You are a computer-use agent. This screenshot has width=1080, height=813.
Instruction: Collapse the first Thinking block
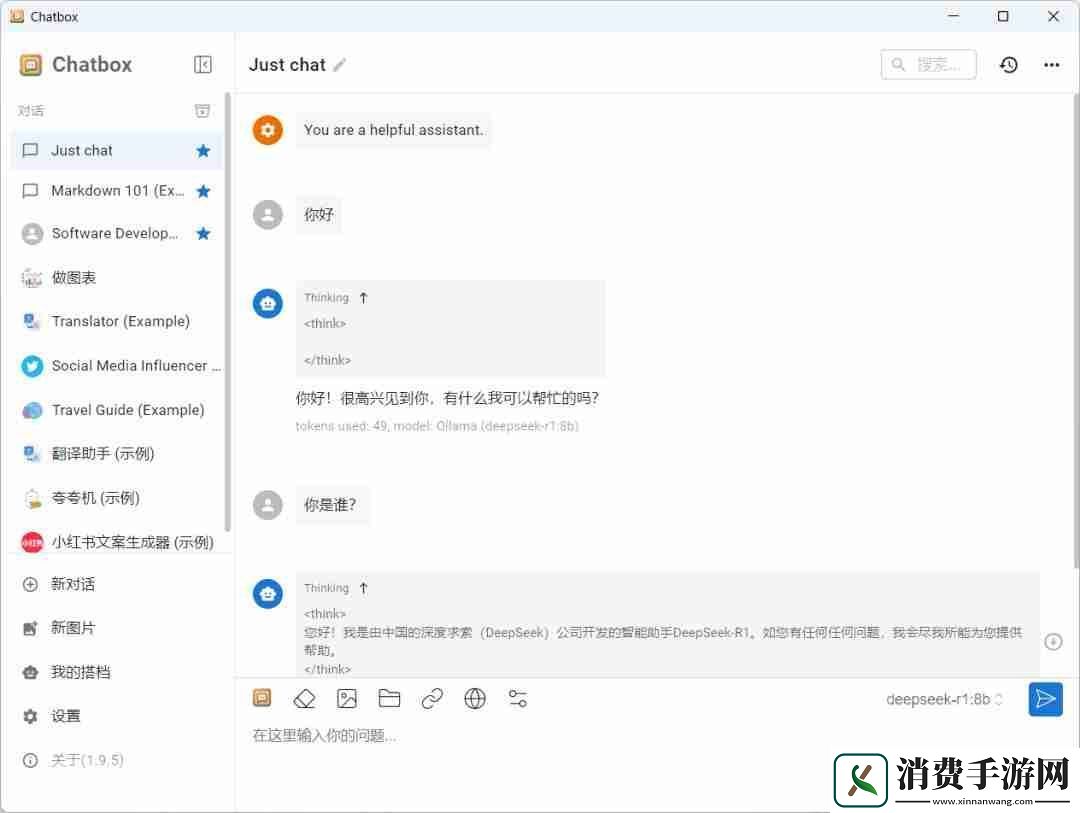click(x=363, y=297)
